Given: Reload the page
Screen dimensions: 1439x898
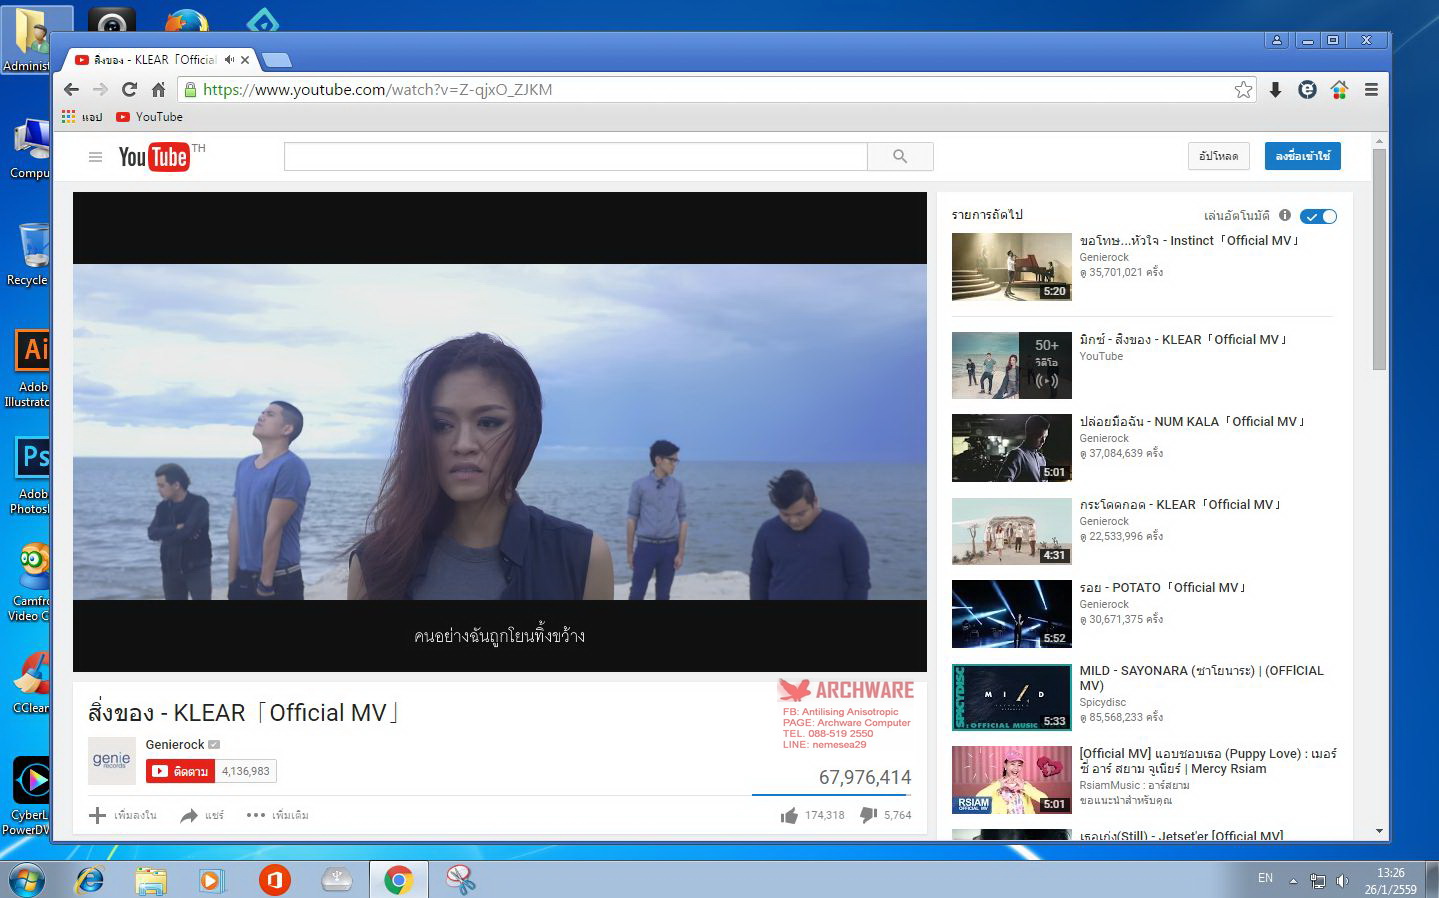Looking at the screenshot, I should pyautogui.click(x=129, y=90).
